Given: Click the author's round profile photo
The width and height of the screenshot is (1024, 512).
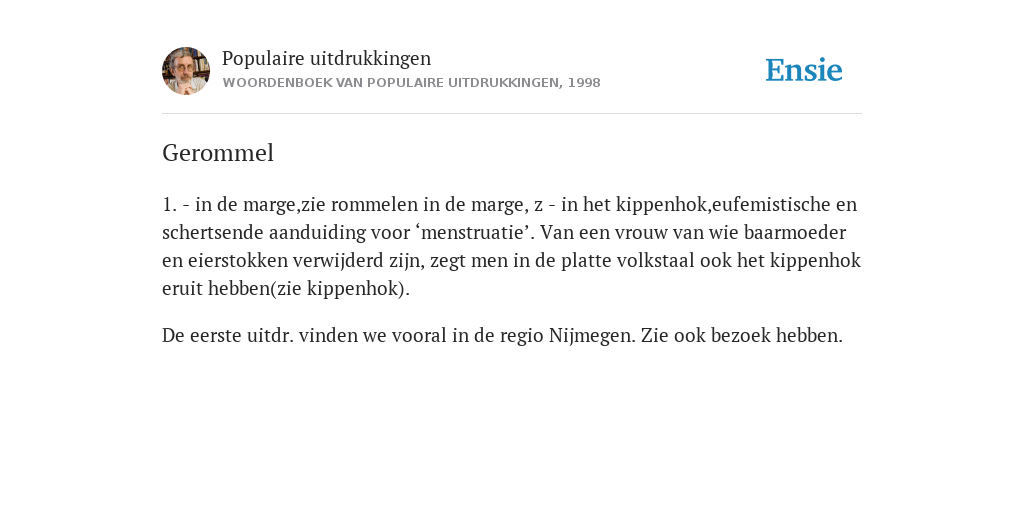Looking at the screenshot, I should tap(186, 71).
